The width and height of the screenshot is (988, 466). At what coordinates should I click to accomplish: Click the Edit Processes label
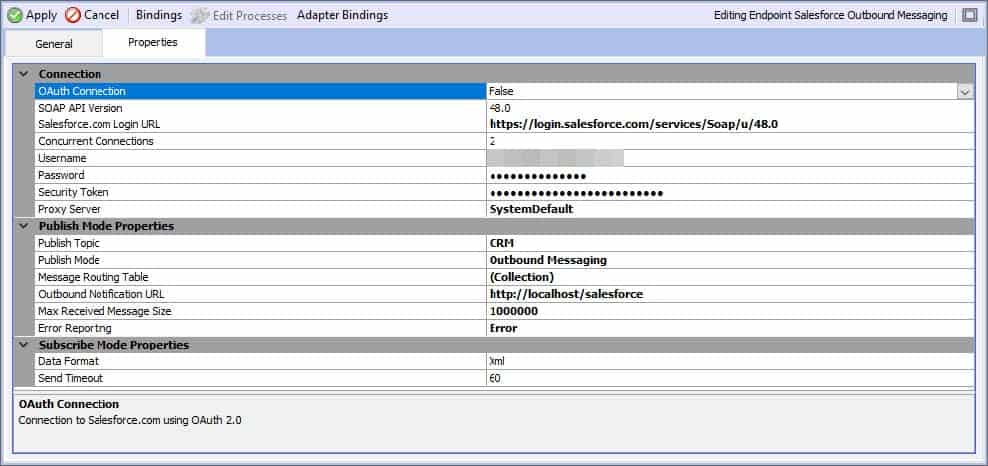250,15
